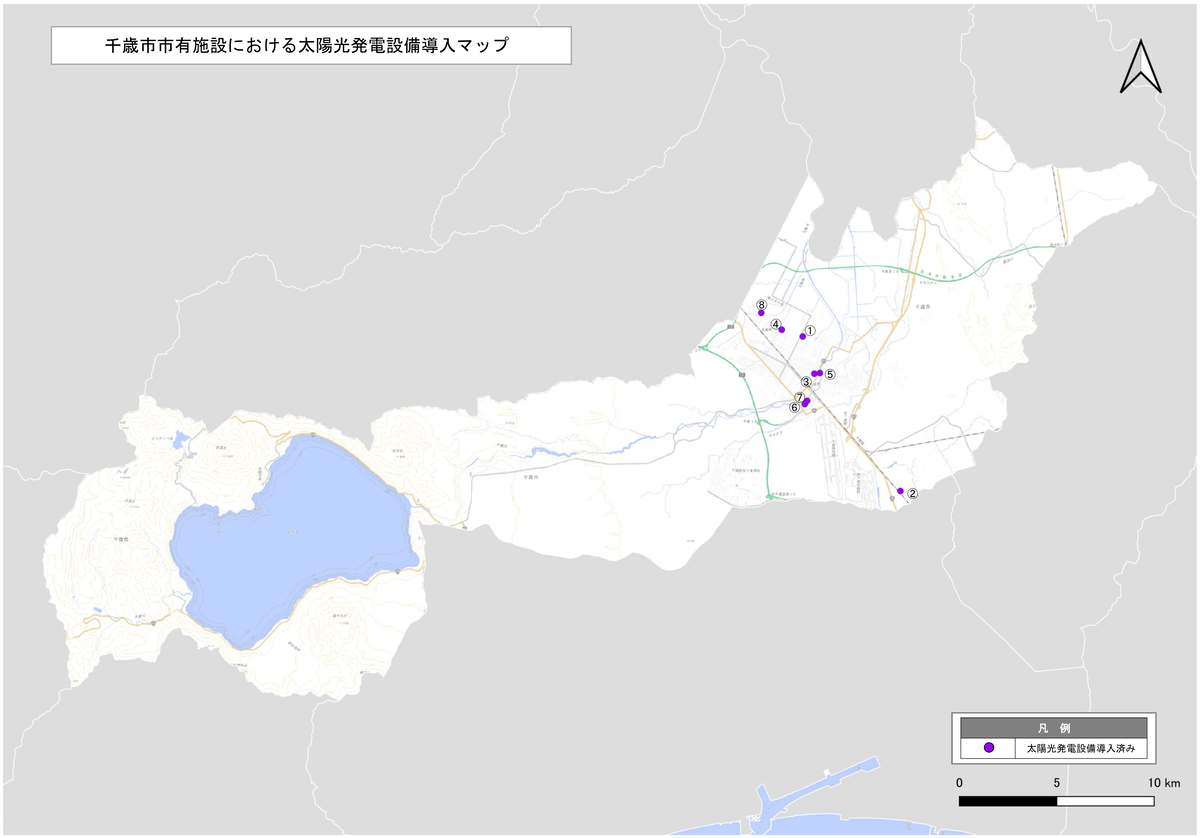The image size is (1200, 838).
Task: Click the purple marker labeled ①
Action: point(803,336)
